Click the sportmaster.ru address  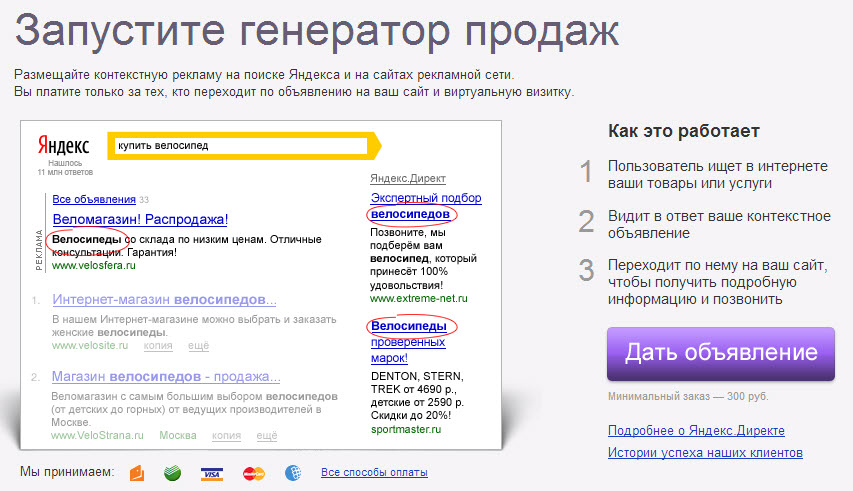pos(406,430)
